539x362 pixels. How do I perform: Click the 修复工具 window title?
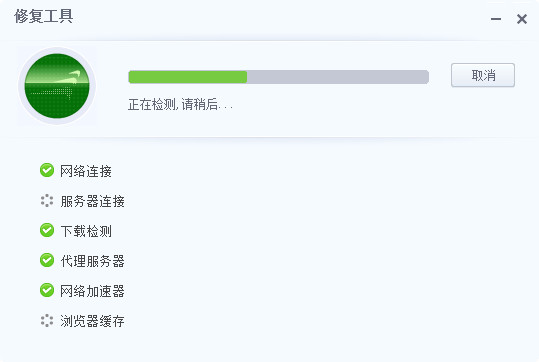coord(43,16)
